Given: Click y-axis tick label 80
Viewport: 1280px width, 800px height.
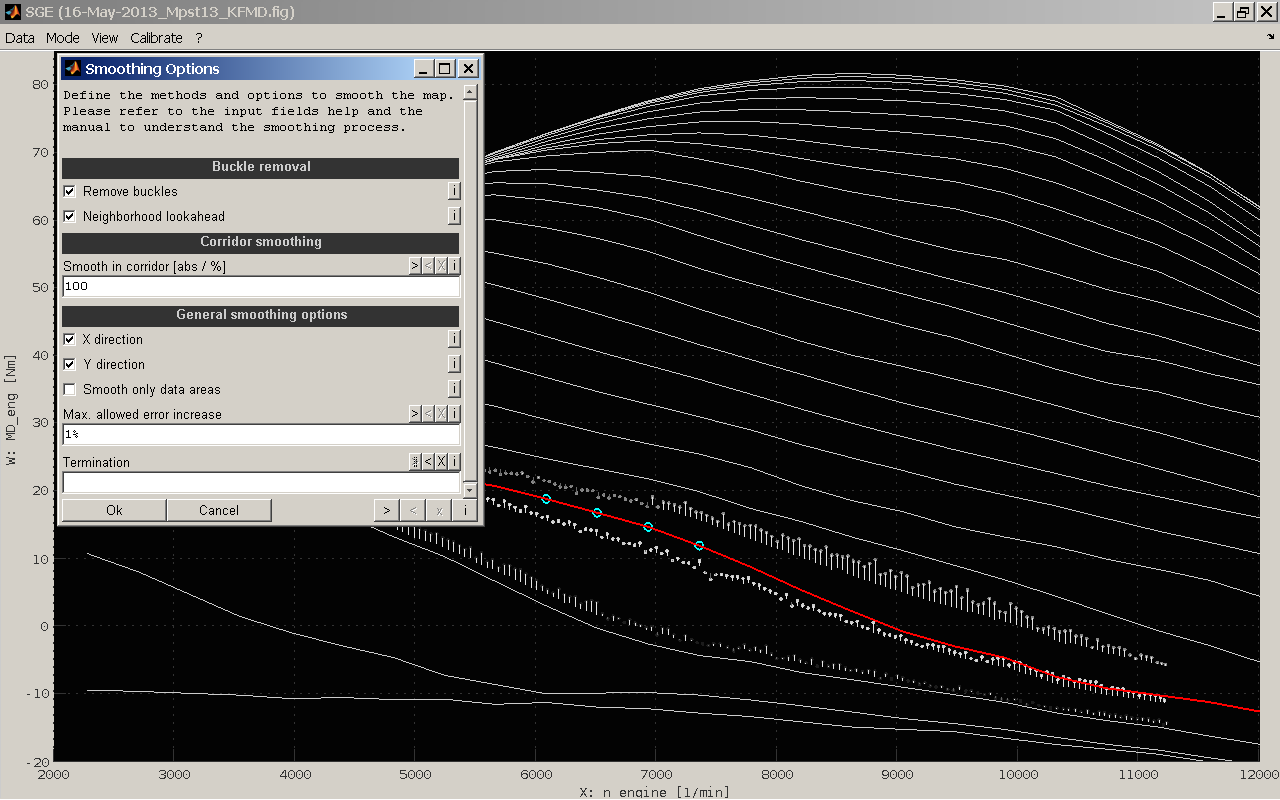Looking at the screenshot, I should (x=40, y=84).
